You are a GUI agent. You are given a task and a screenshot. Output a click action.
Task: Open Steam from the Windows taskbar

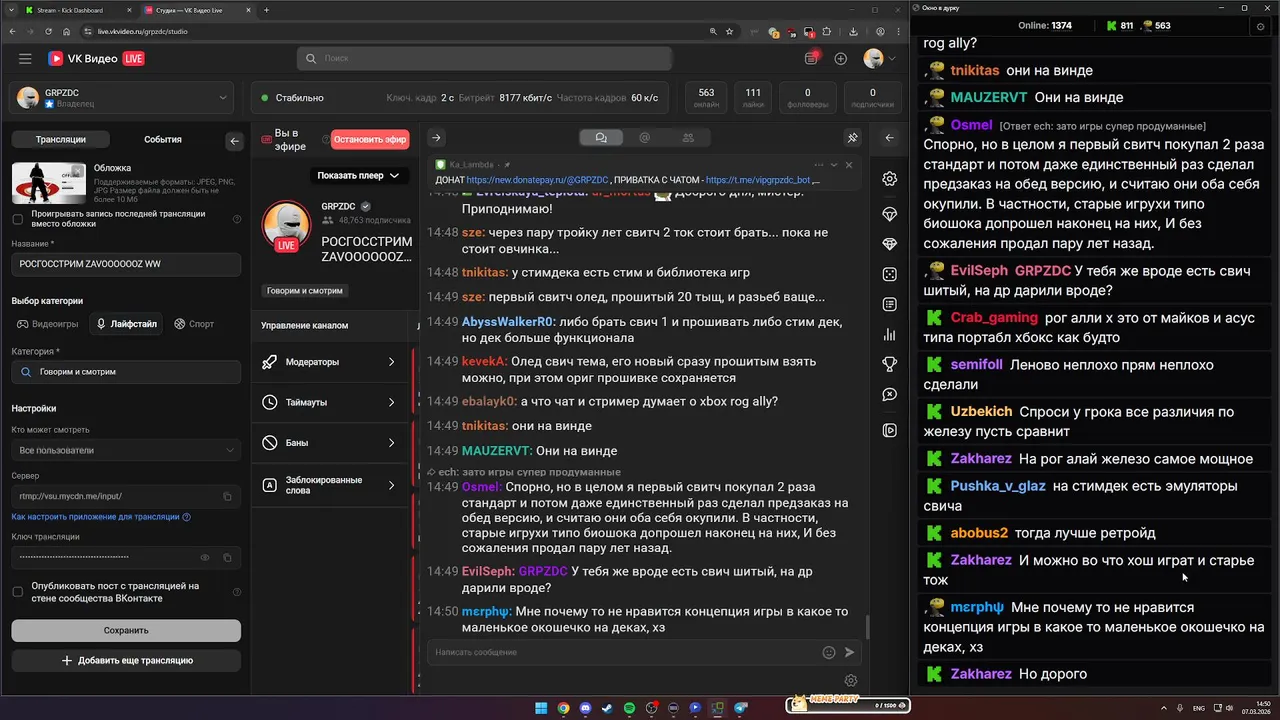[x=607, y=708]
